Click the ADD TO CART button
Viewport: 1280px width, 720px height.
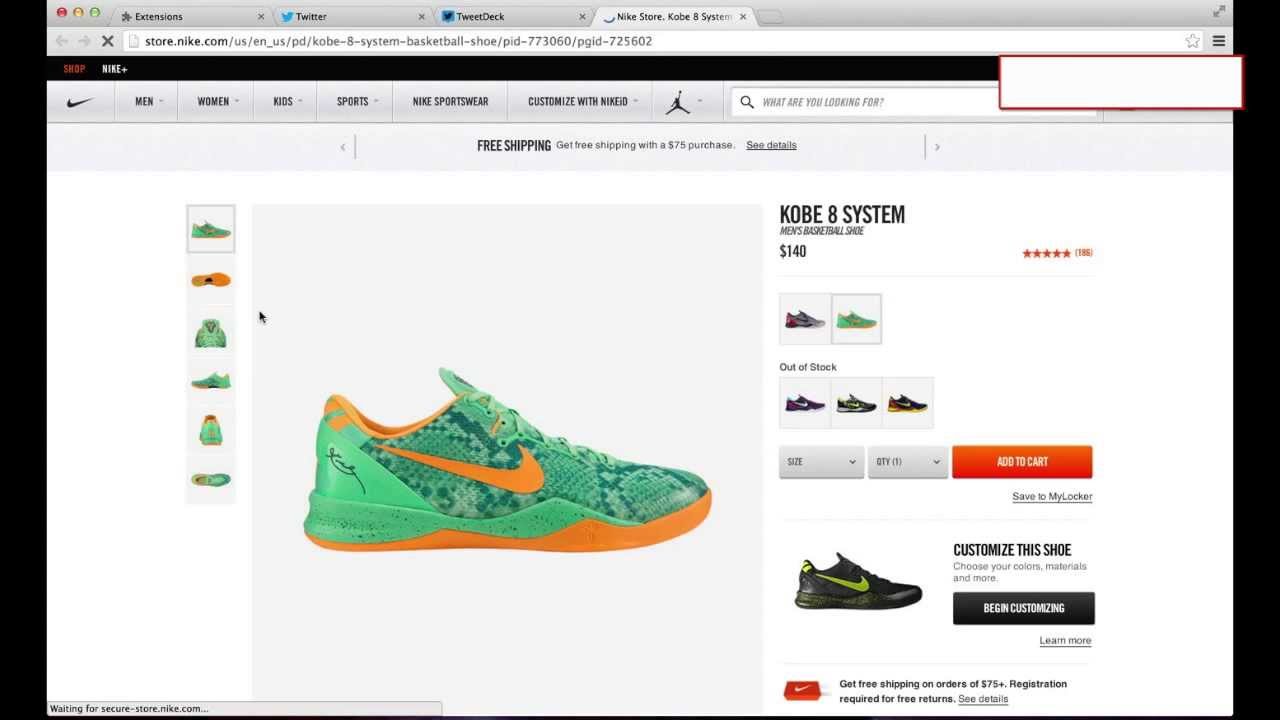tap(1022, 462)
